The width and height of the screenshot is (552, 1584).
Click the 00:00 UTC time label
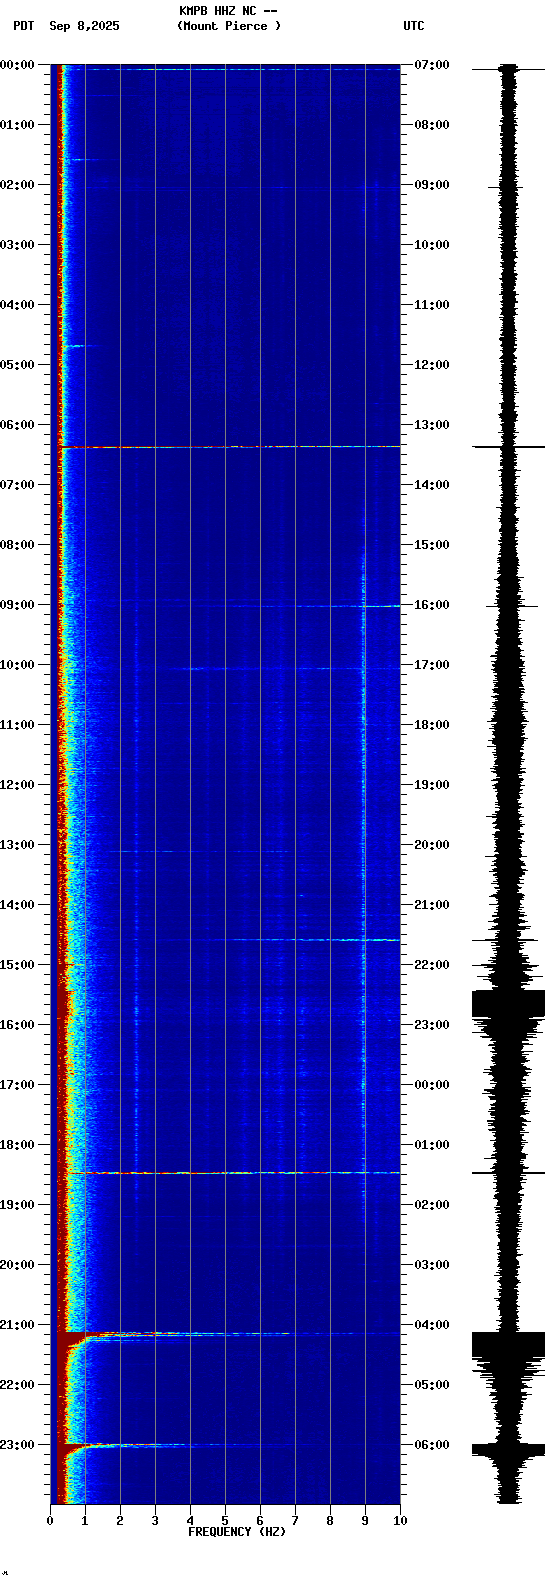pos(432,1085)
